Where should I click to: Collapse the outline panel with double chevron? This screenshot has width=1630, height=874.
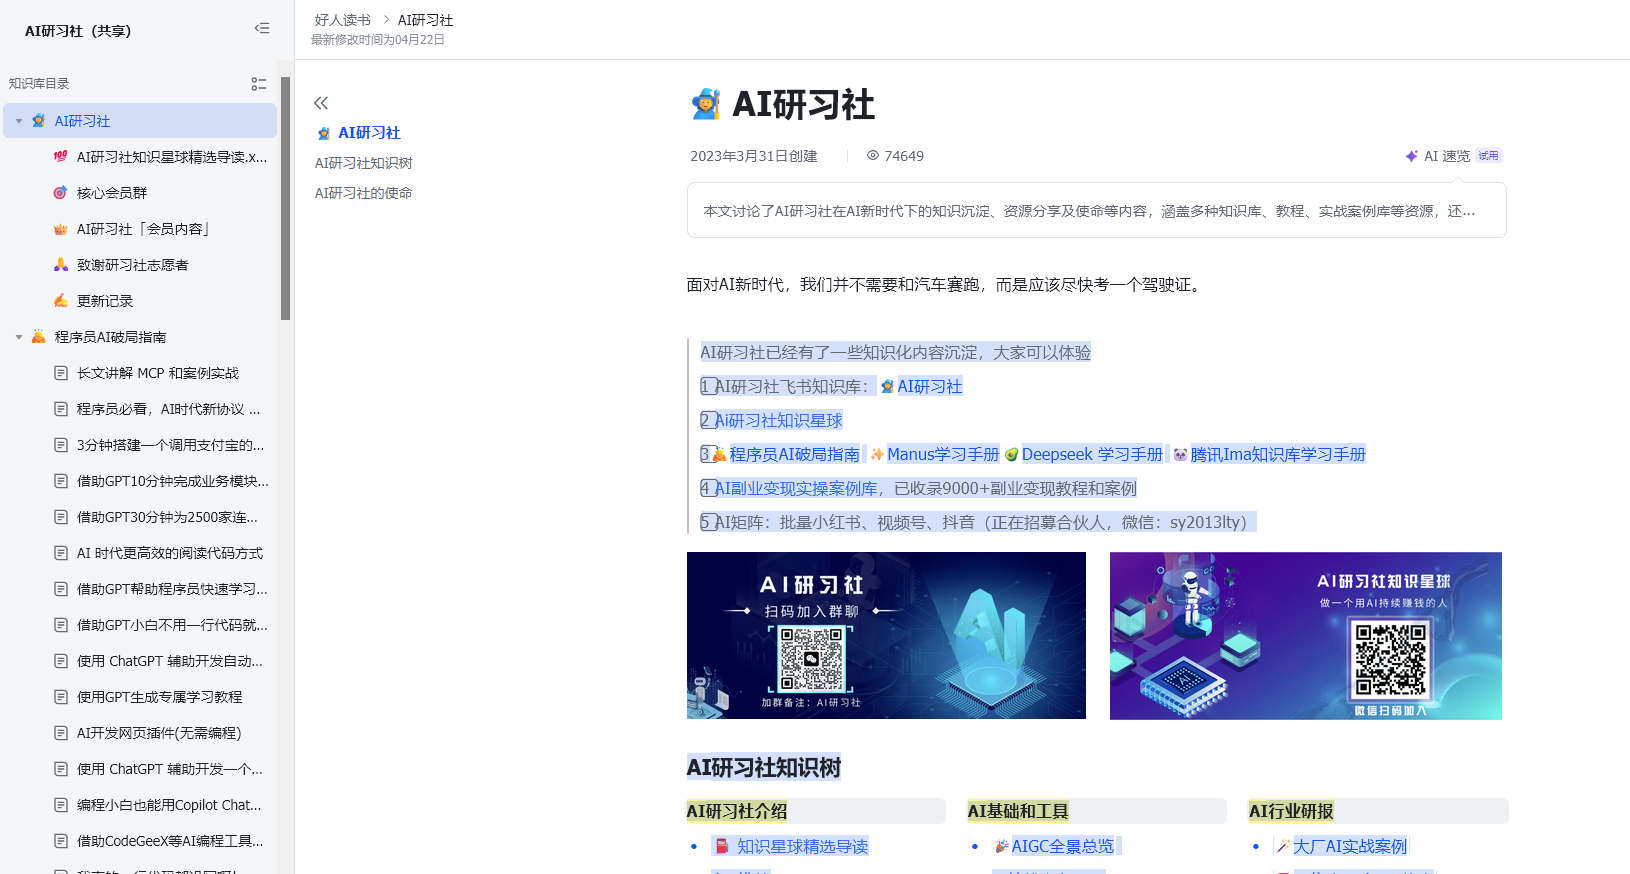[x=321, y=103]
